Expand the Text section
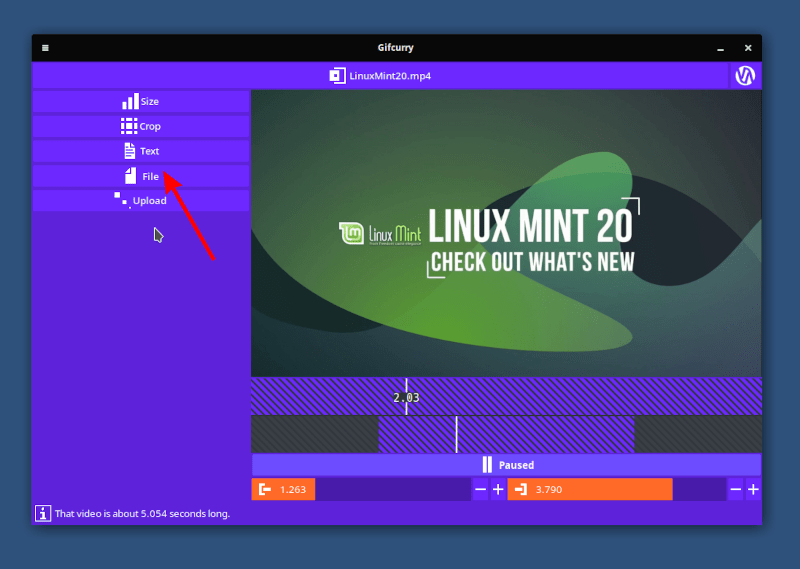Image resolution: width=800 pixels, height=569 pixels. (141, 151)
